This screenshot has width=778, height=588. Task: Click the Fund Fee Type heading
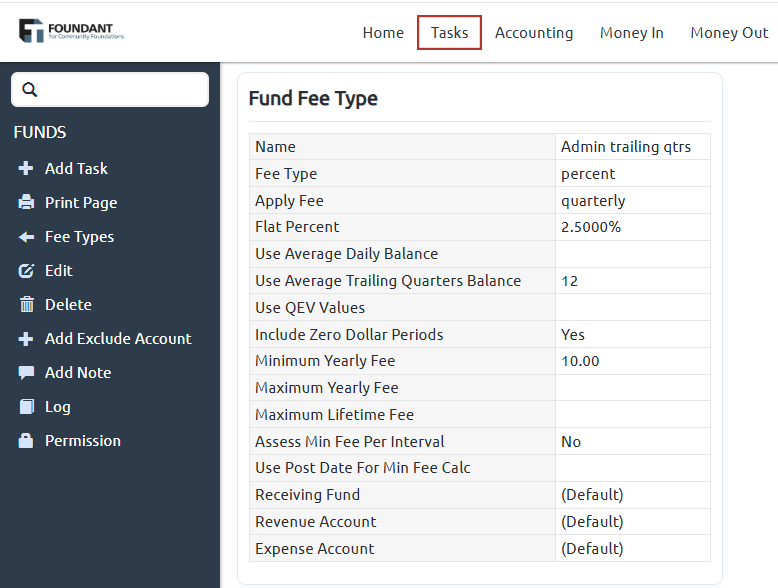[x=313, y=98]
